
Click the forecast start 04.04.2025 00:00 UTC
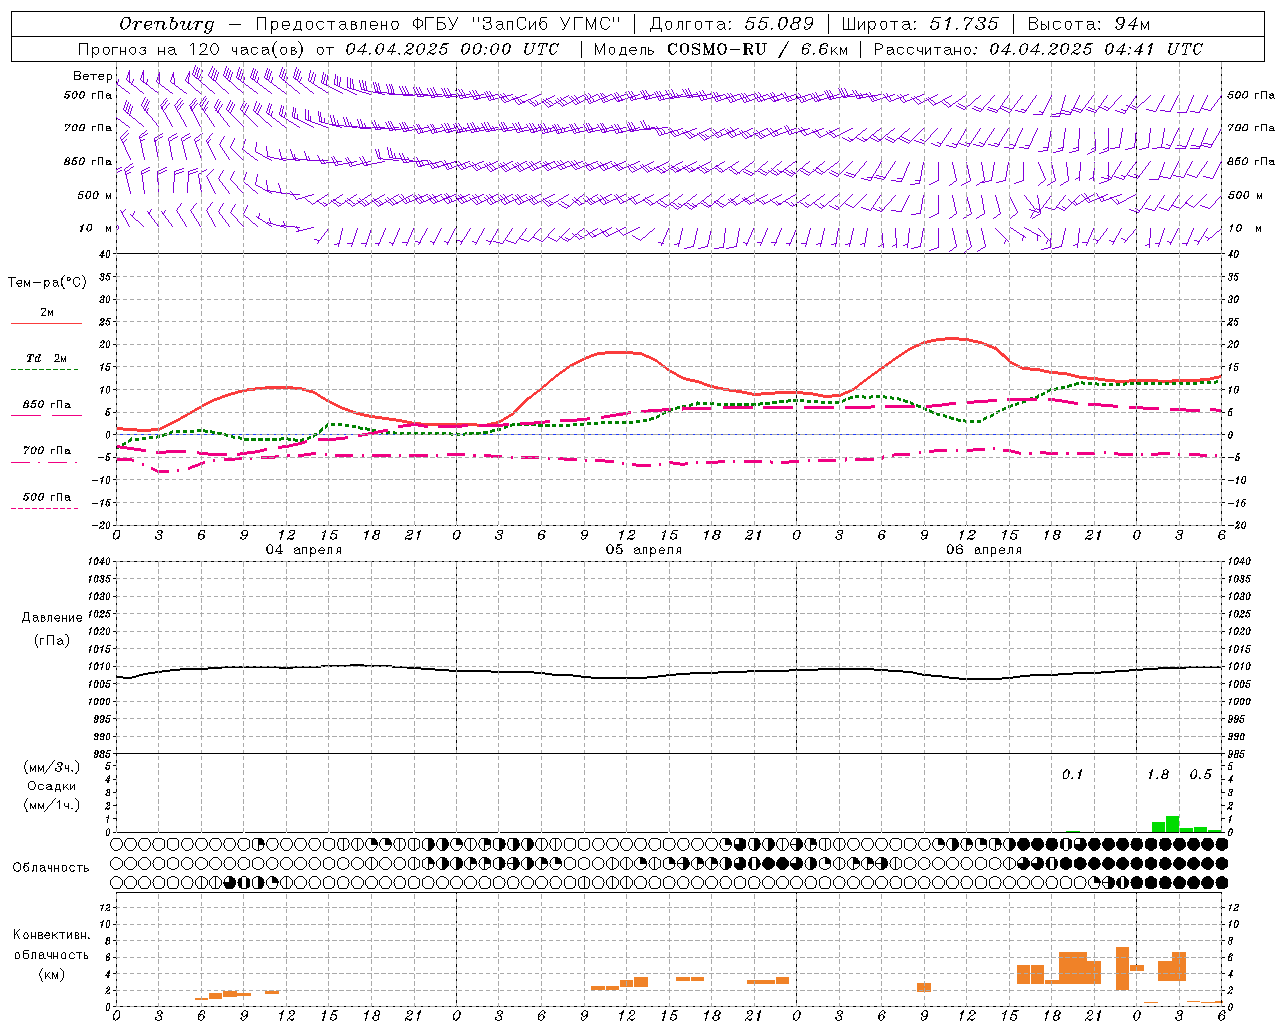tap(452, 49)
